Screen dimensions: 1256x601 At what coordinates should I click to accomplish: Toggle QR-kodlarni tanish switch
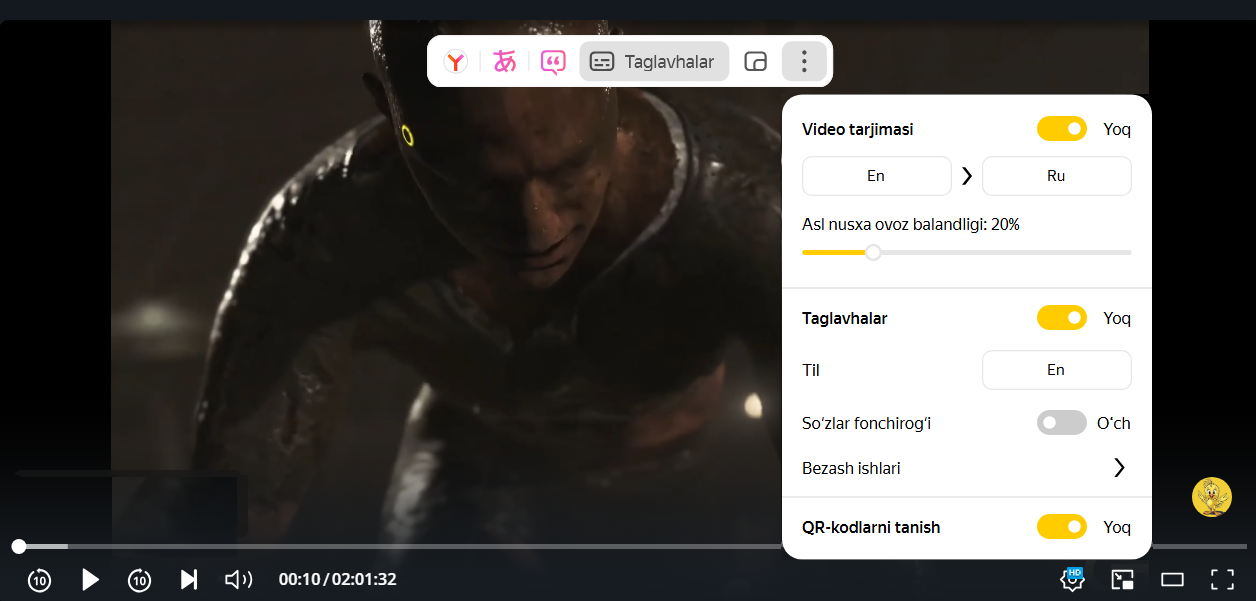[x=1062, y=527]
